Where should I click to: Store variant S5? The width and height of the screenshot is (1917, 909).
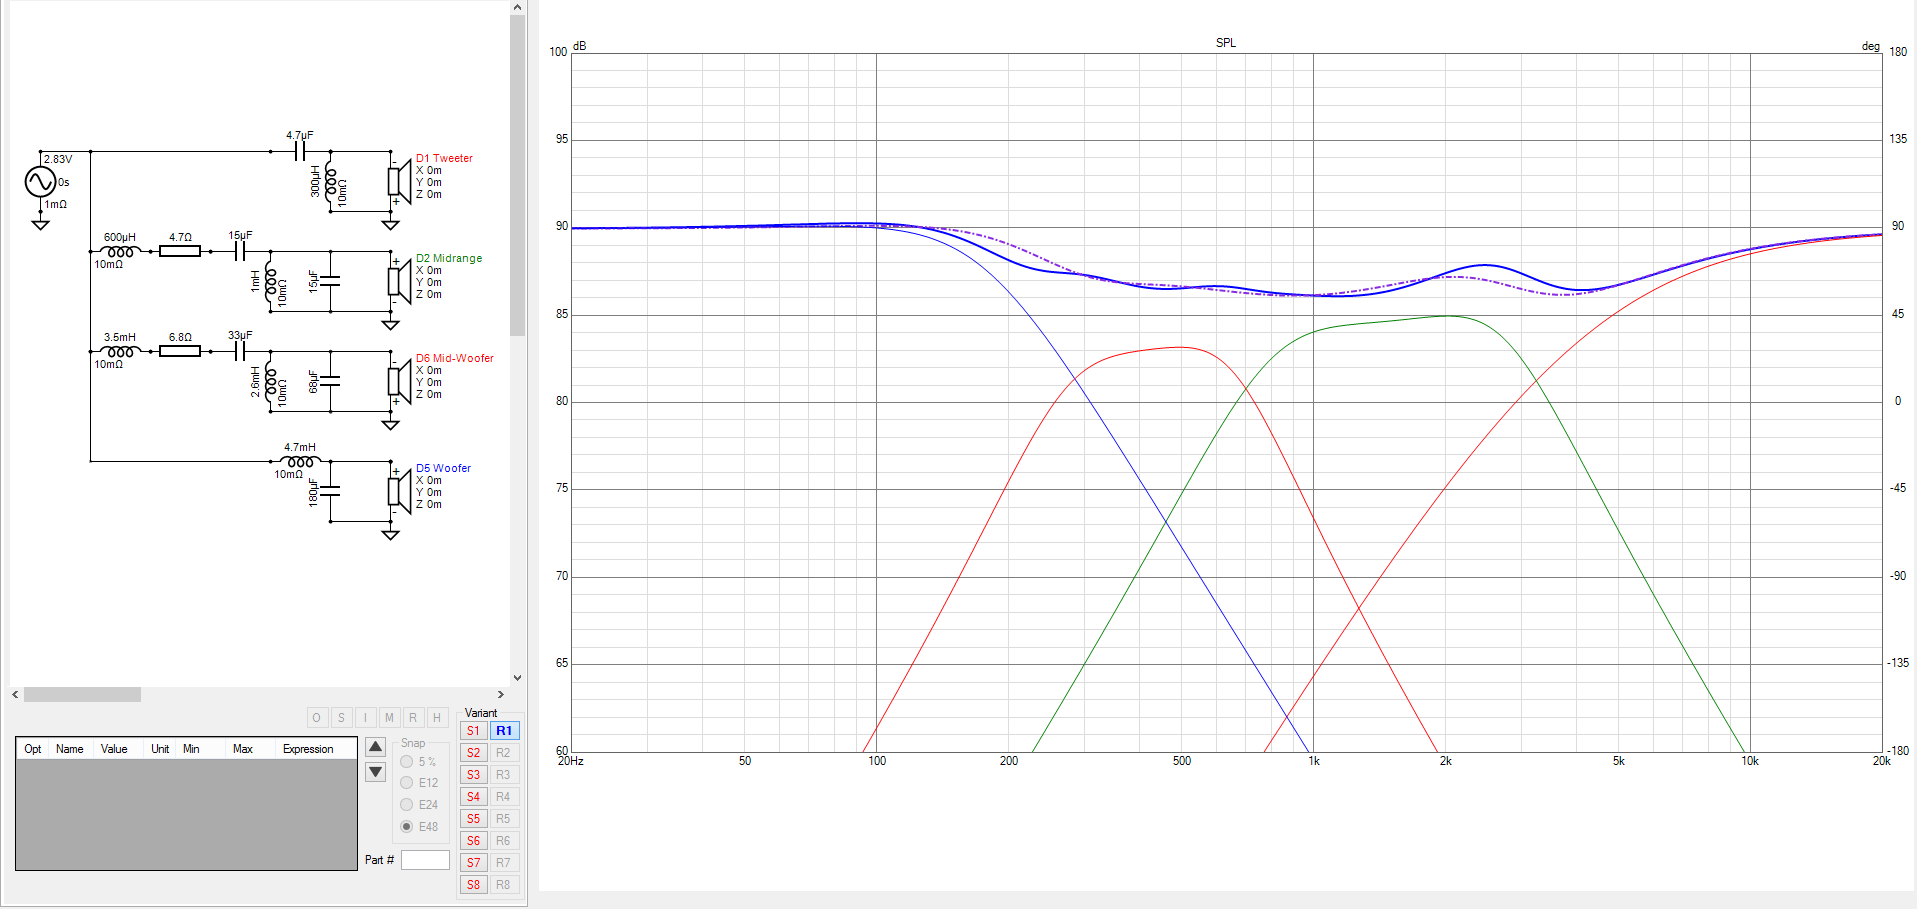(473, 819)
